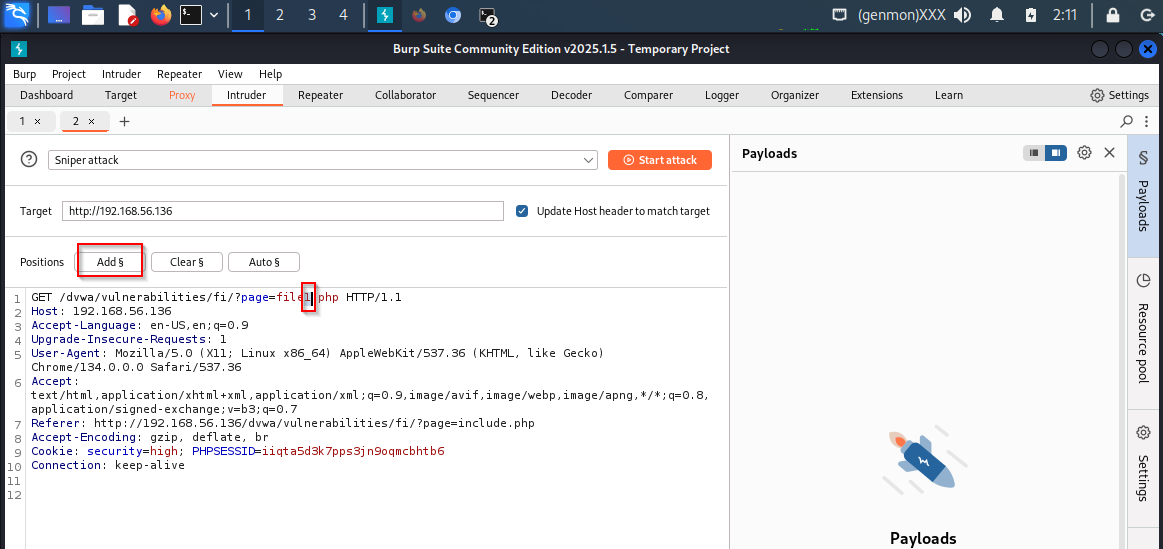Select the Burp Suite taskbar window icon
This screenshot has width=1163, height=549.
point(385,15)
